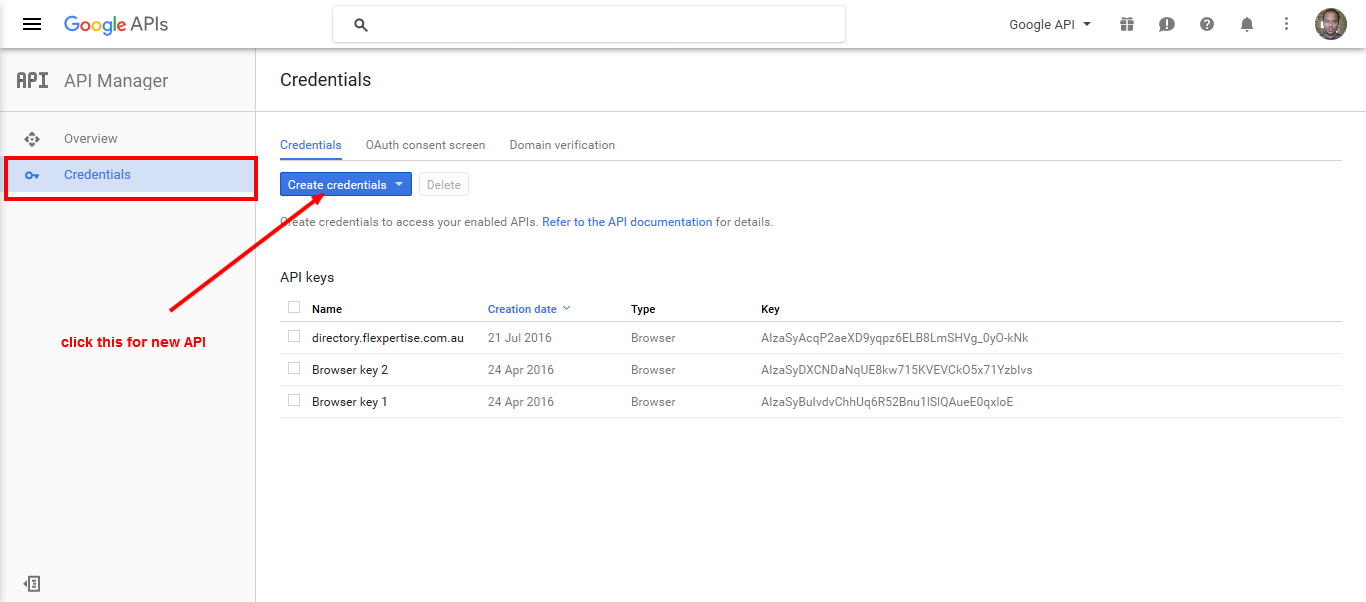Open the send feedback icon
Screen dimensions: 1366x602
tap(1167, 24)
